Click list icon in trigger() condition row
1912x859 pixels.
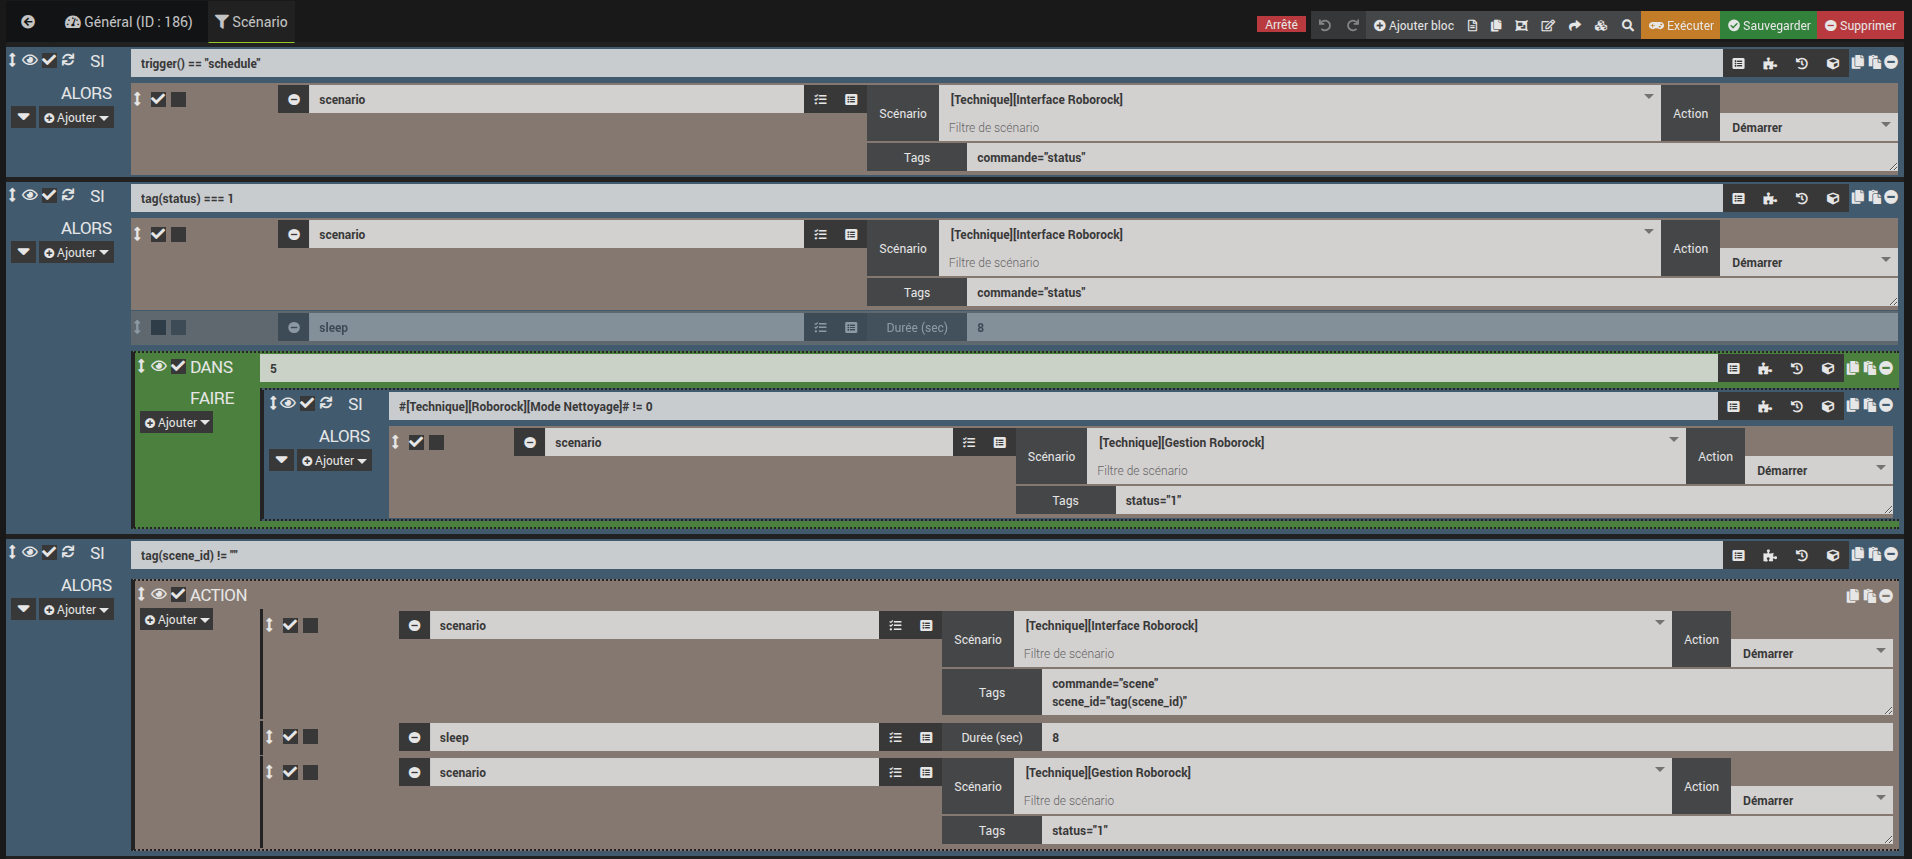click(1739, 63)
